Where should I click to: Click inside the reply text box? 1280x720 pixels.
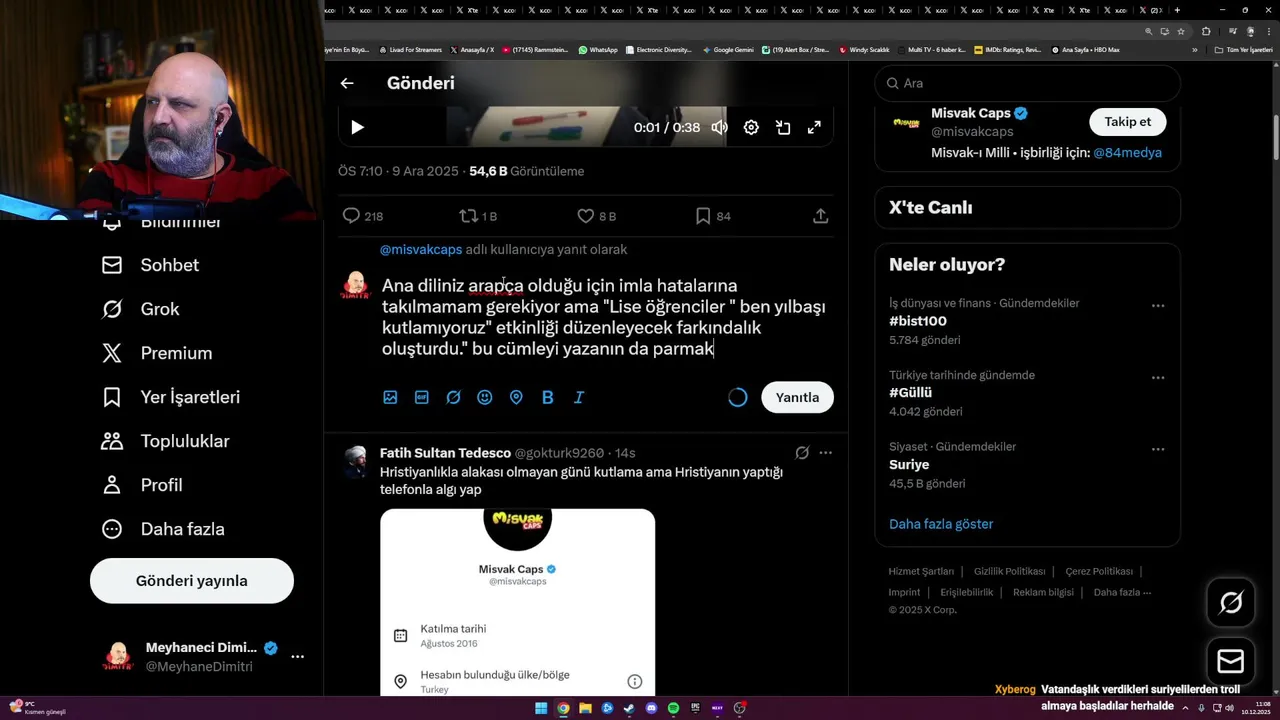[605, 317]
